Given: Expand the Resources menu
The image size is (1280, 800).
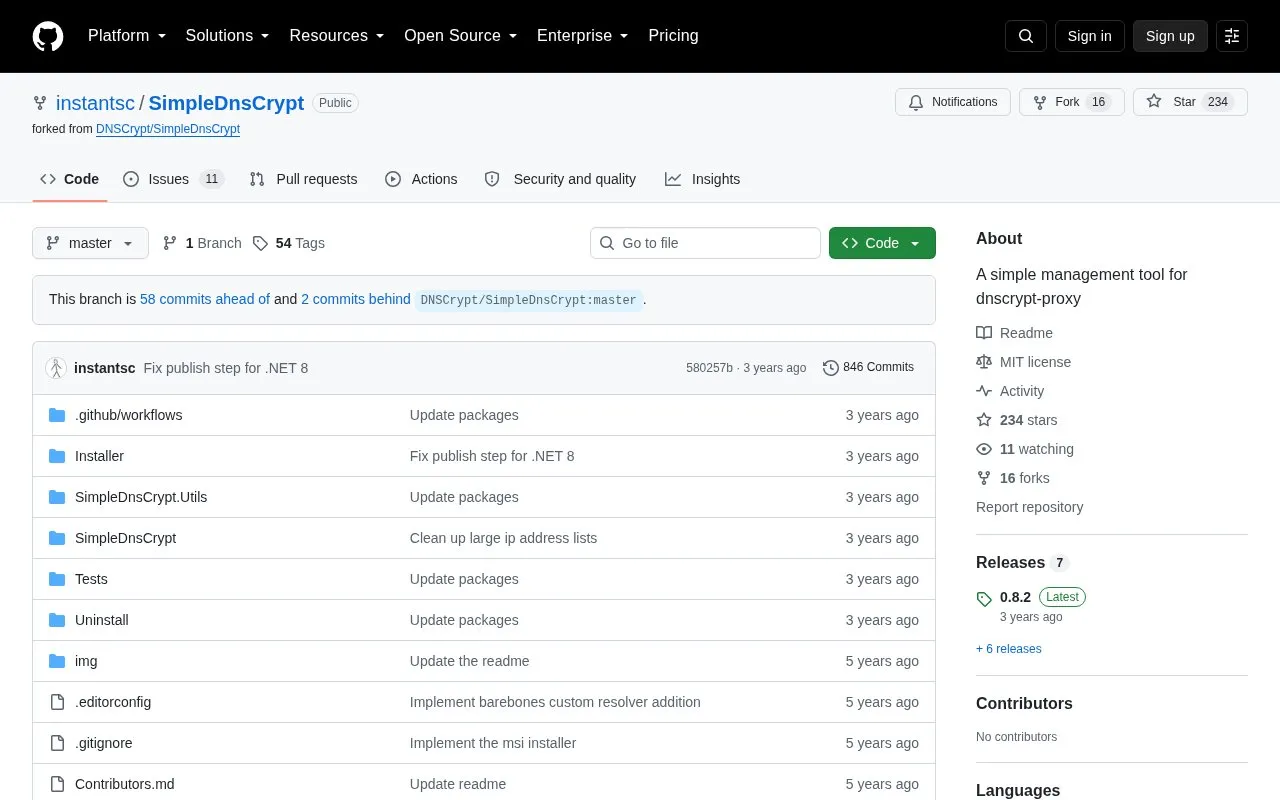Looking at the screenshot, I should click(337, 36).
